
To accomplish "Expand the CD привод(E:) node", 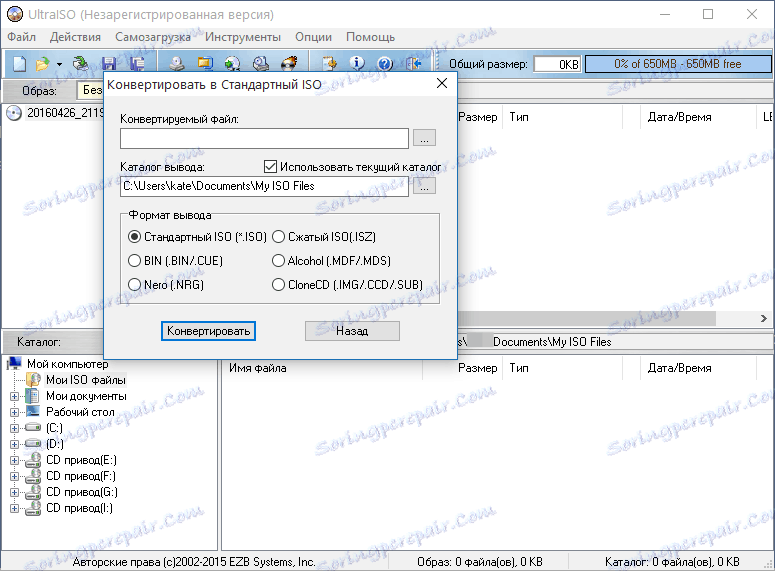I will [x=14, y=460].
